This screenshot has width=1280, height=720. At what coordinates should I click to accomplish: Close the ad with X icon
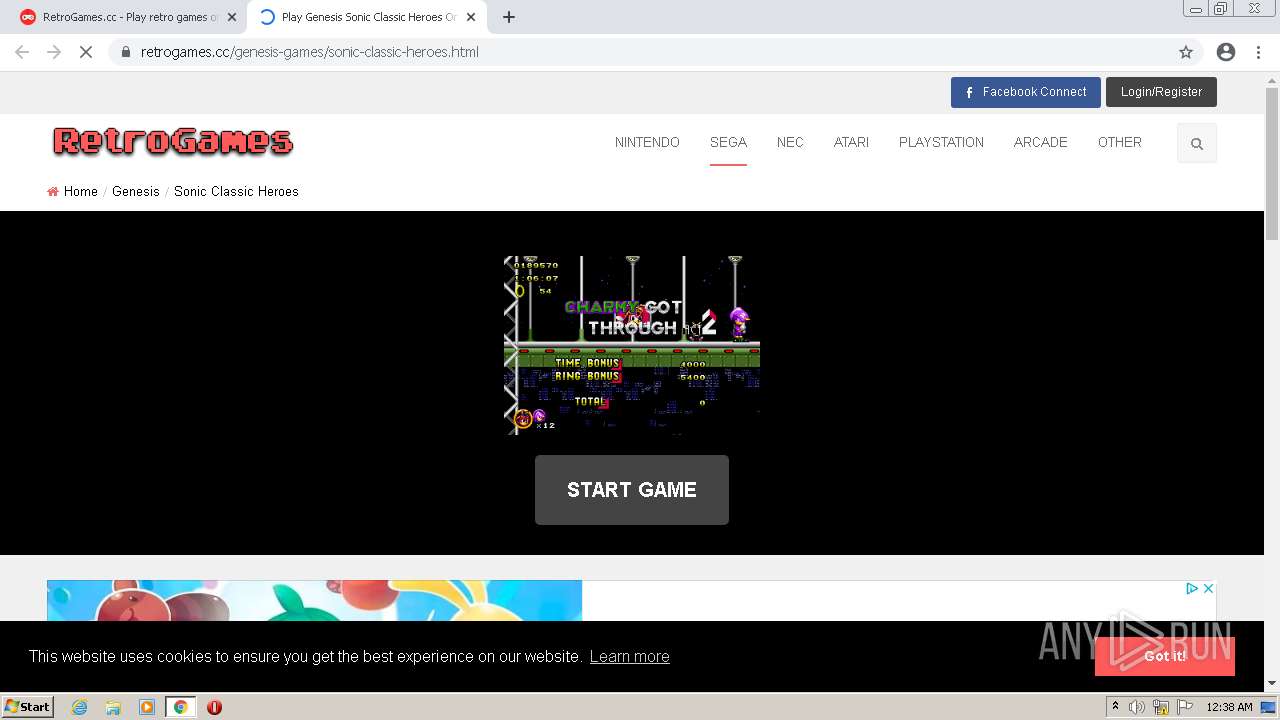click(1208, 588)
